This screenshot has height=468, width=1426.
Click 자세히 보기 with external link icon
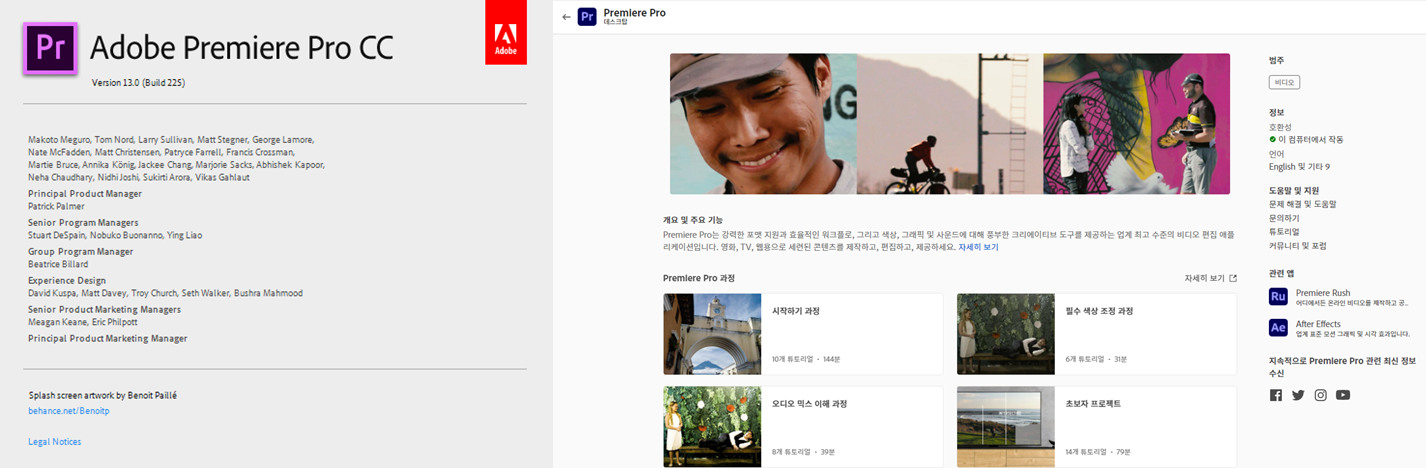tap(1210, 279)
